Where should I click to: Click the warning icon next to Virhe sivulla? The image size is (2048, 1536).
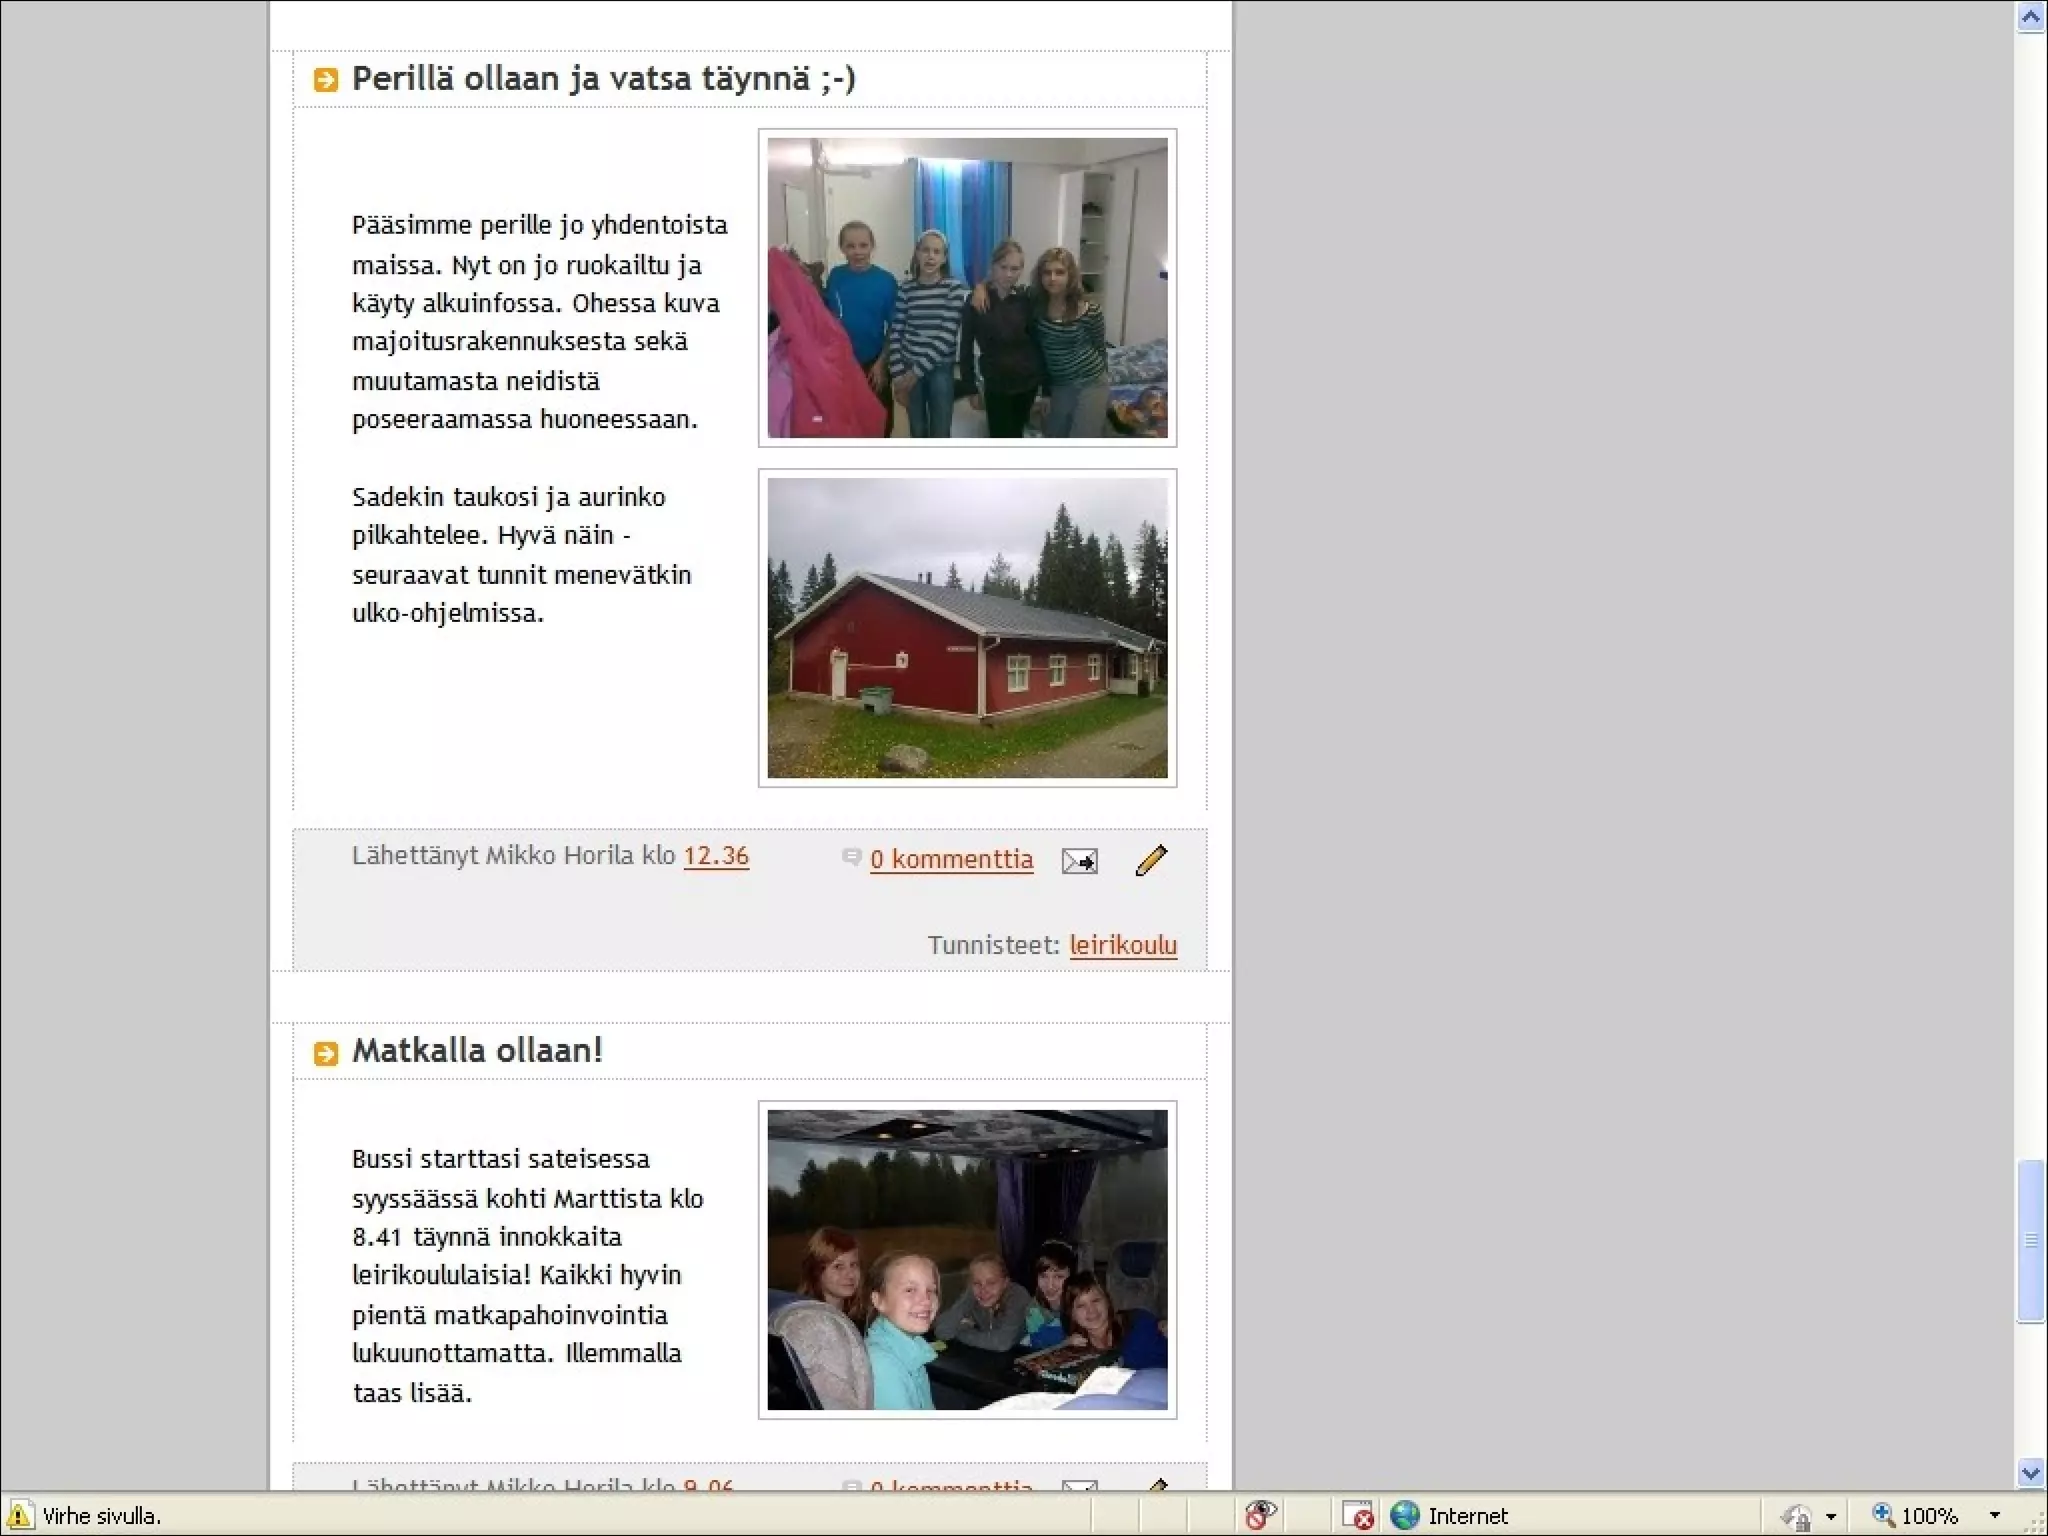tap(18, 1515)
